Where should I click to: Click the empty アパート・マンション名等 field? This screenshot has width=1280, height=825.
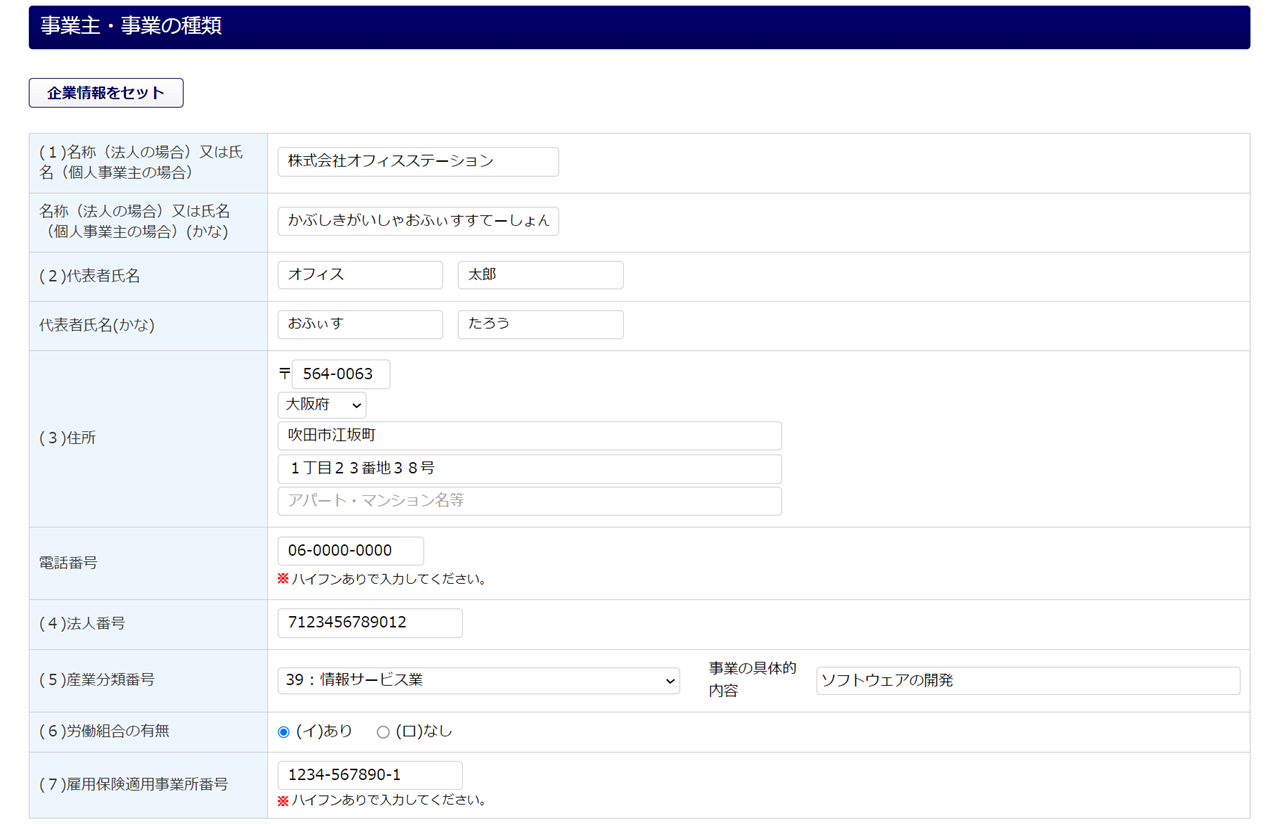530,501
